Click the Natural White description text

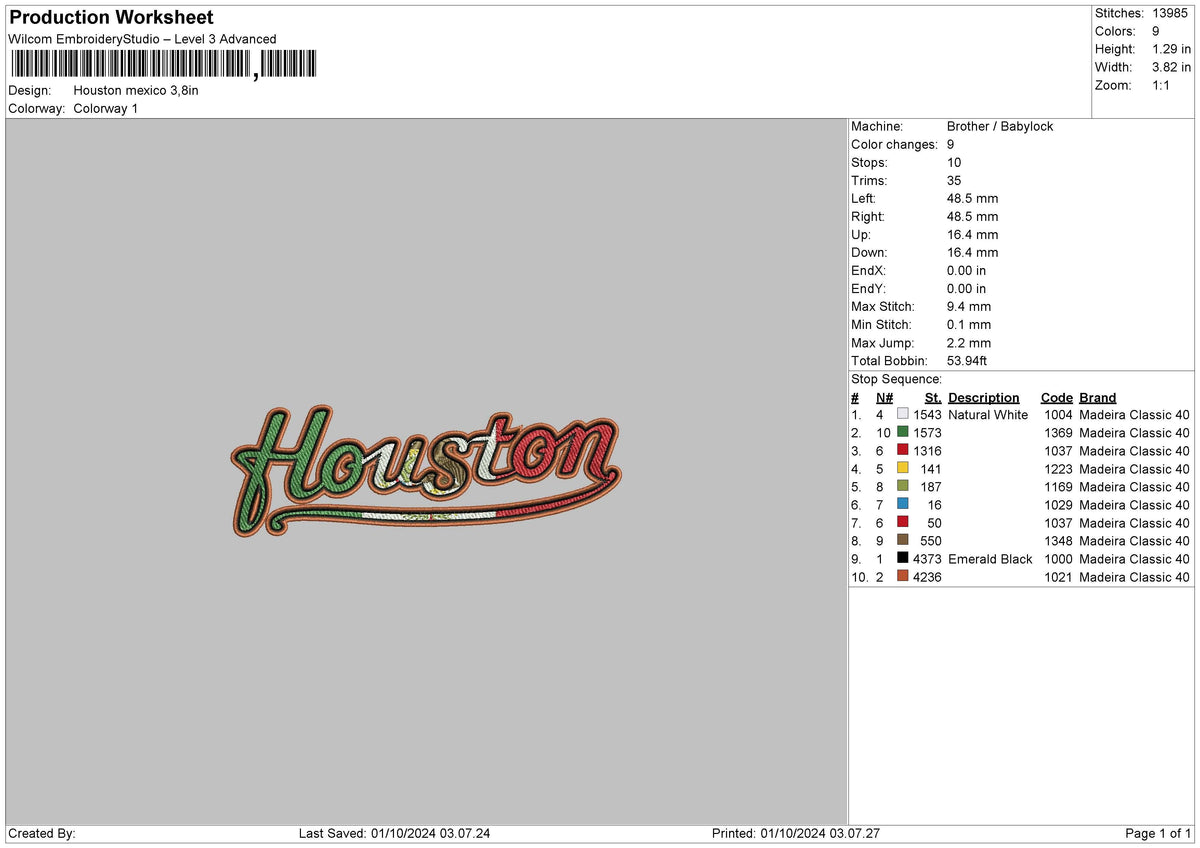(x=988, y=414)
